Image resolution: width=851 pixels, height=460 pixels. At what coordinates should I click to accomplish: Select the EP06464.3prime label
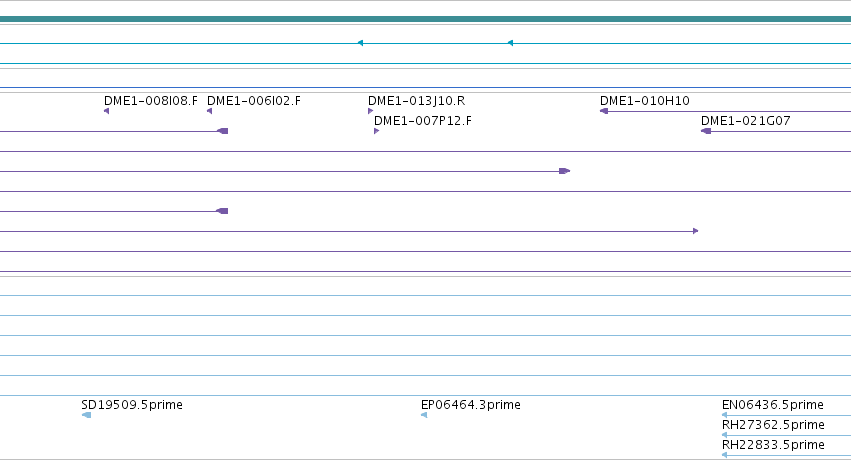click(x=471, y=405)
